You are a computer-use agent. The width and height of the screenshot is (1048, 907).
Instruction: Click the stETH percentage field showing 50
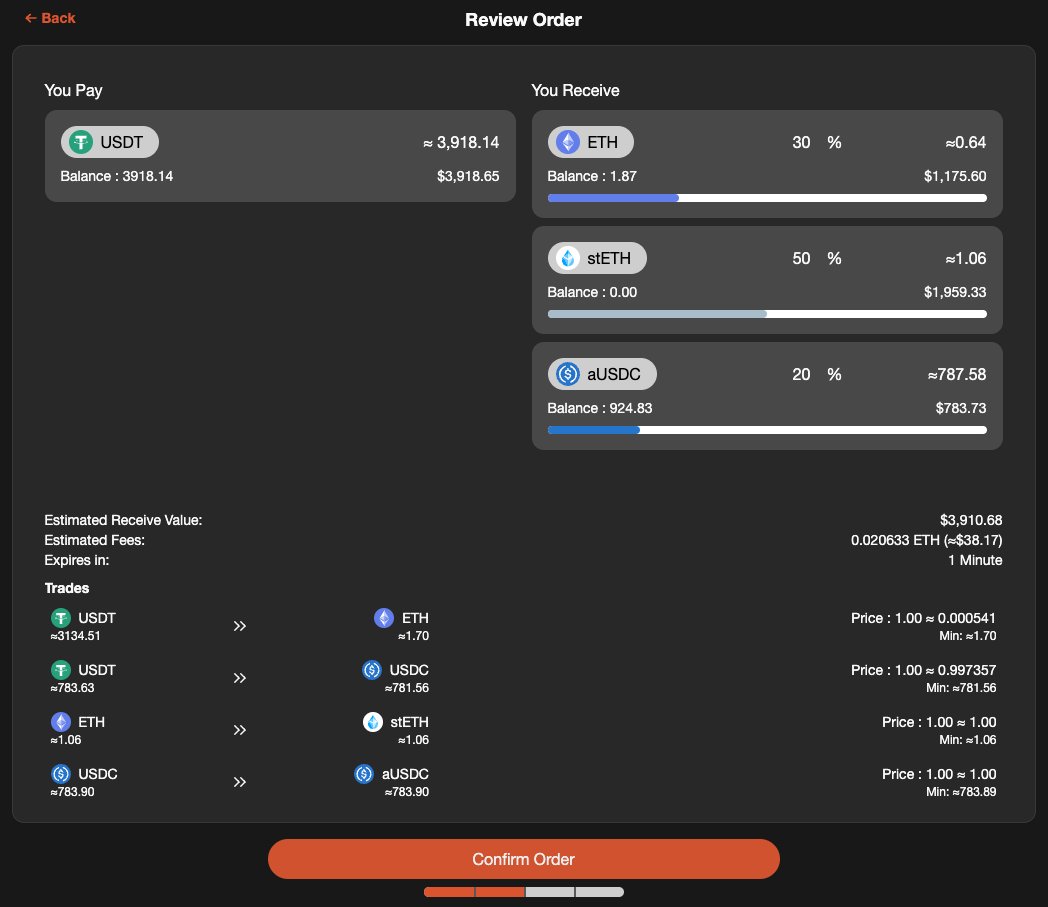[x=801, y=259]
